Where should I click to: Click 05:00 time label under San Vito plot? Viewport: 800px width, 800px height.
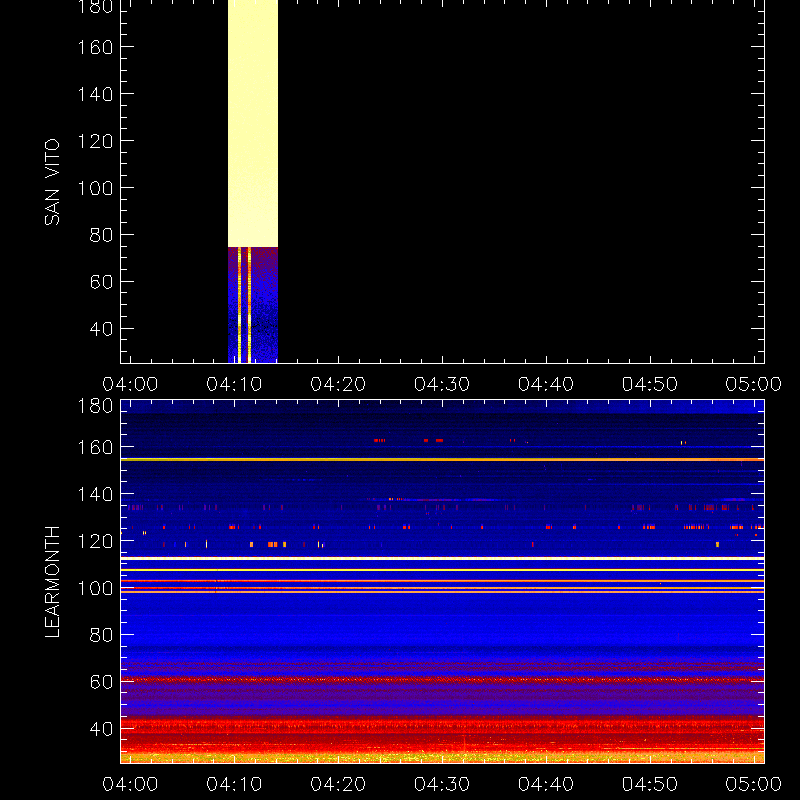click(x=754, y=384)
